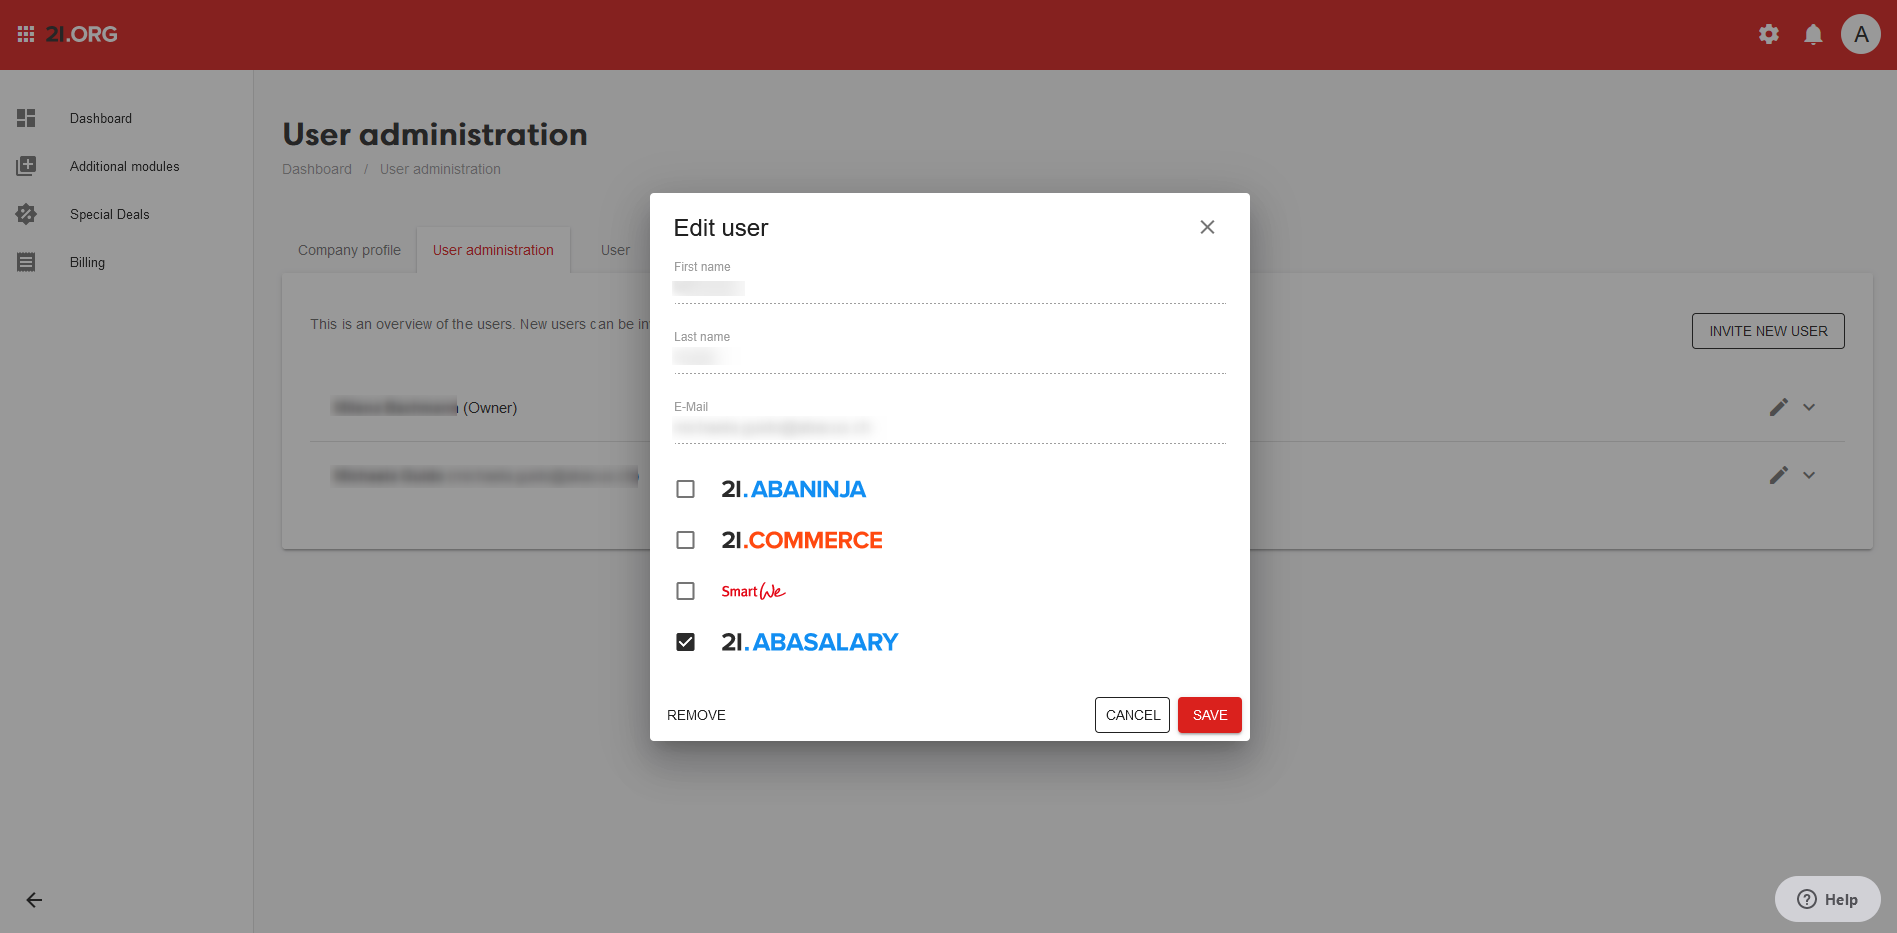Image resolution: width=1897 pixels, height=933 pixels.
Task: Click the REMOVE button
Action: pos(696,715)
